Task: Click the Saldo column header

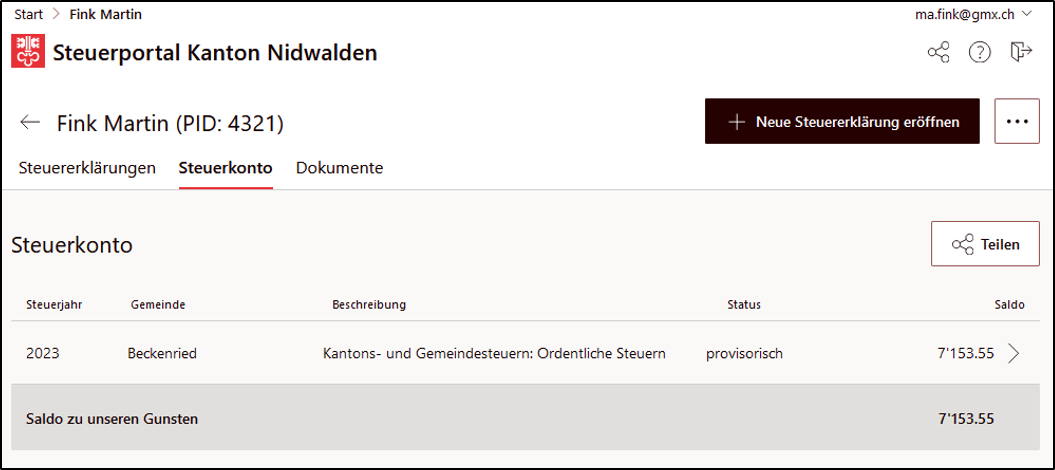Action: (1009, 305)
